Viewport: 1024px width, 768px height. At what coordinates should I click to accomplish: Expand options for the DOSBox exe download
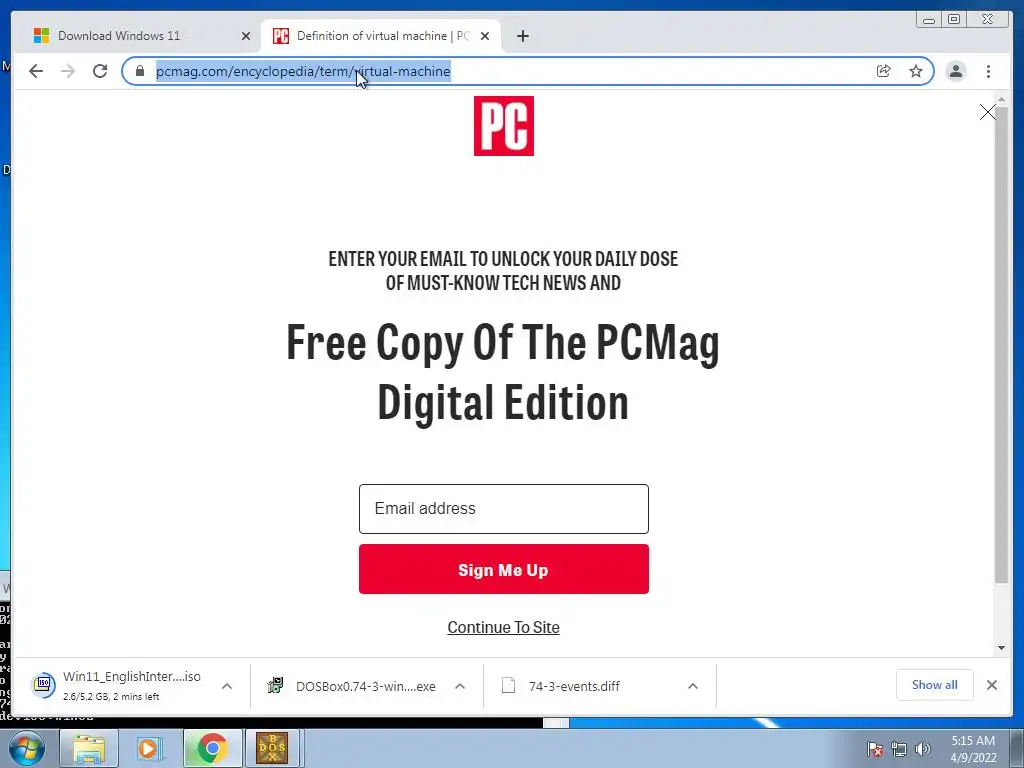(x=460, y=686)
